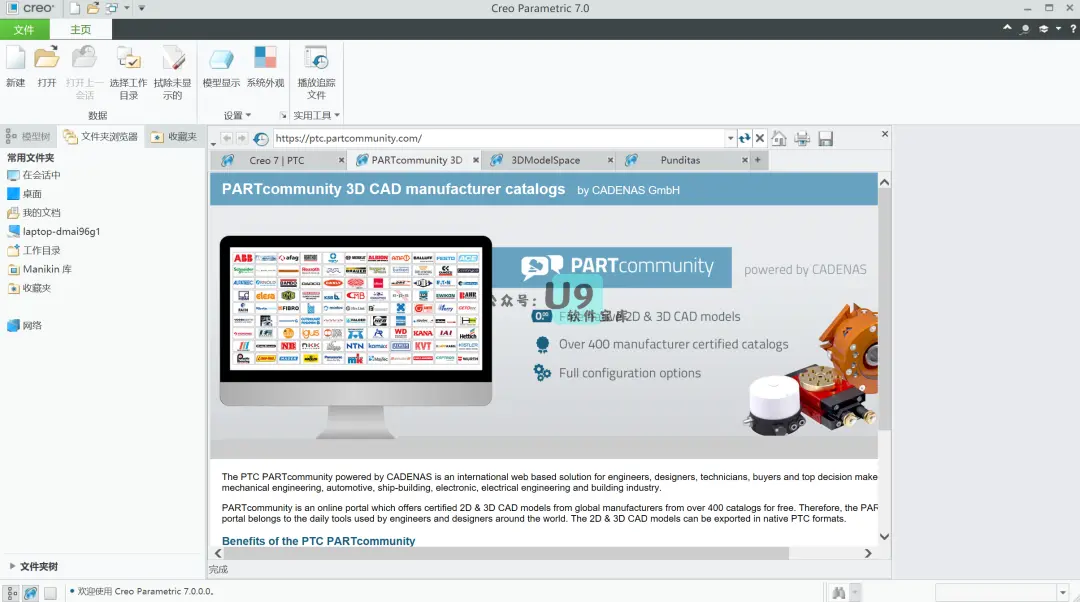
Task: Toggle browser display icon in status bar
Action: click(30, 592)
